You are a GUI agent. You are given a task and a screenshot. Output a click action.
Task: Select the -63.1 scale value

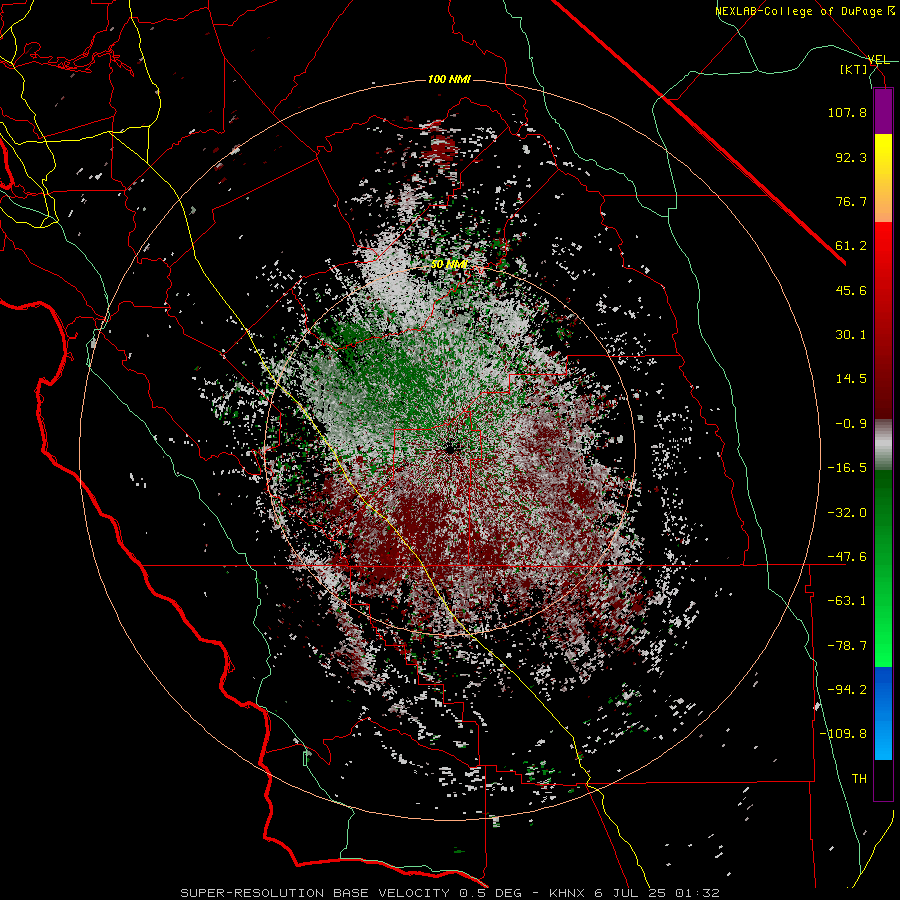point(847,601)
